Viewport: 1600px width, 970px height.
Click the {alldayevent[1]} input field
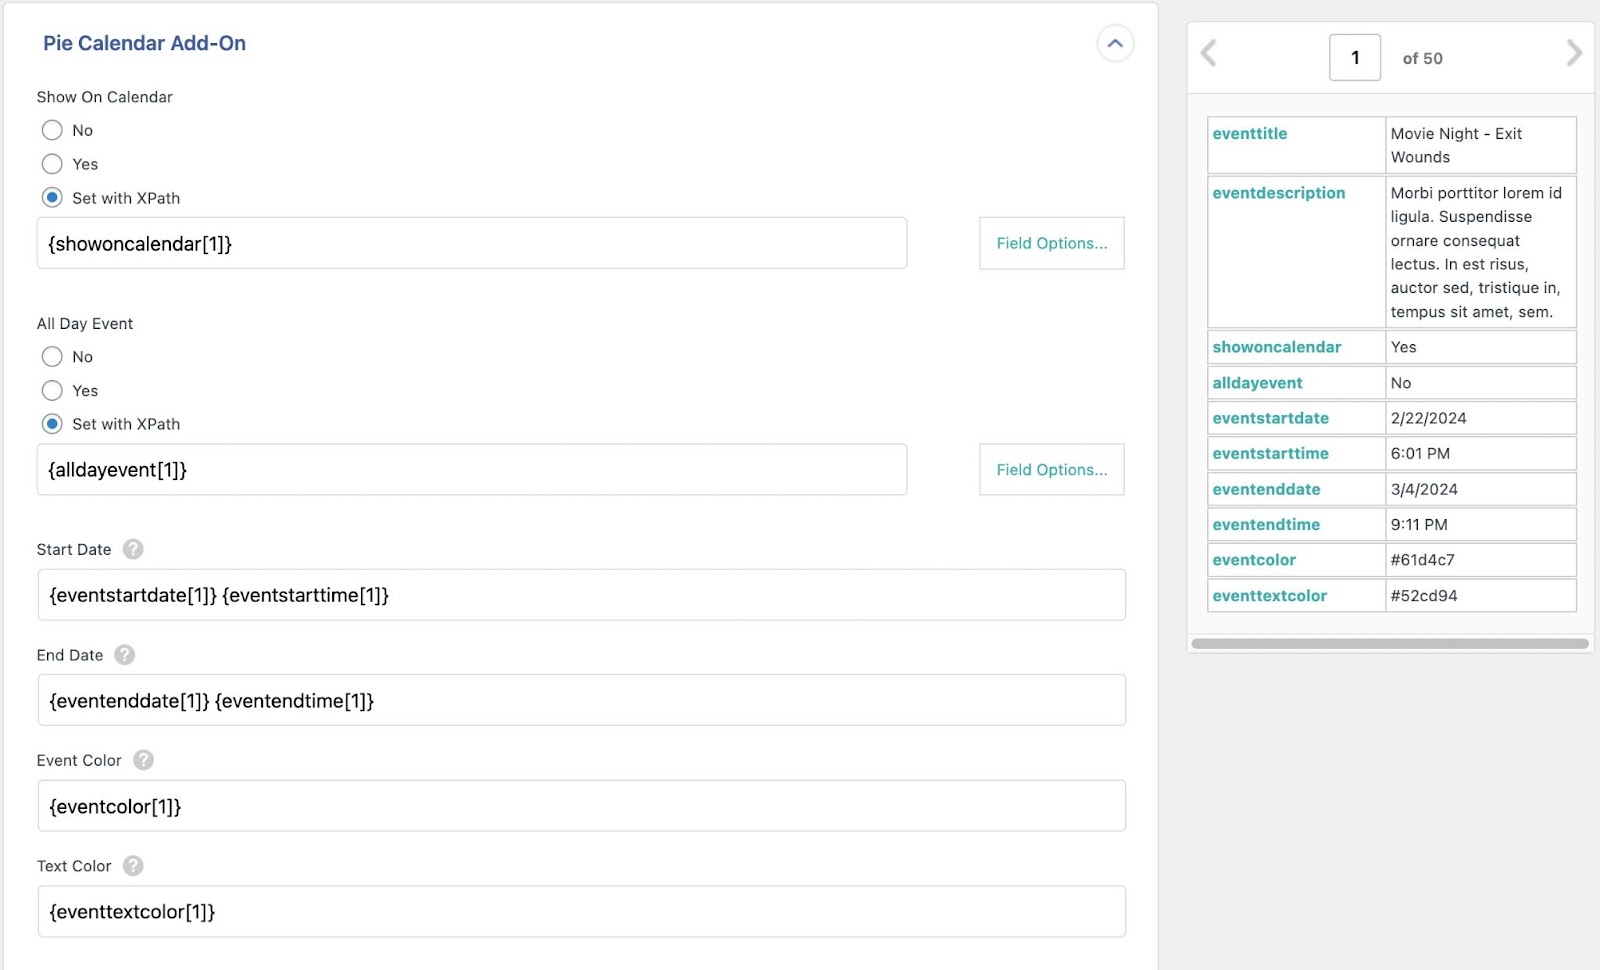click(472, 470)
